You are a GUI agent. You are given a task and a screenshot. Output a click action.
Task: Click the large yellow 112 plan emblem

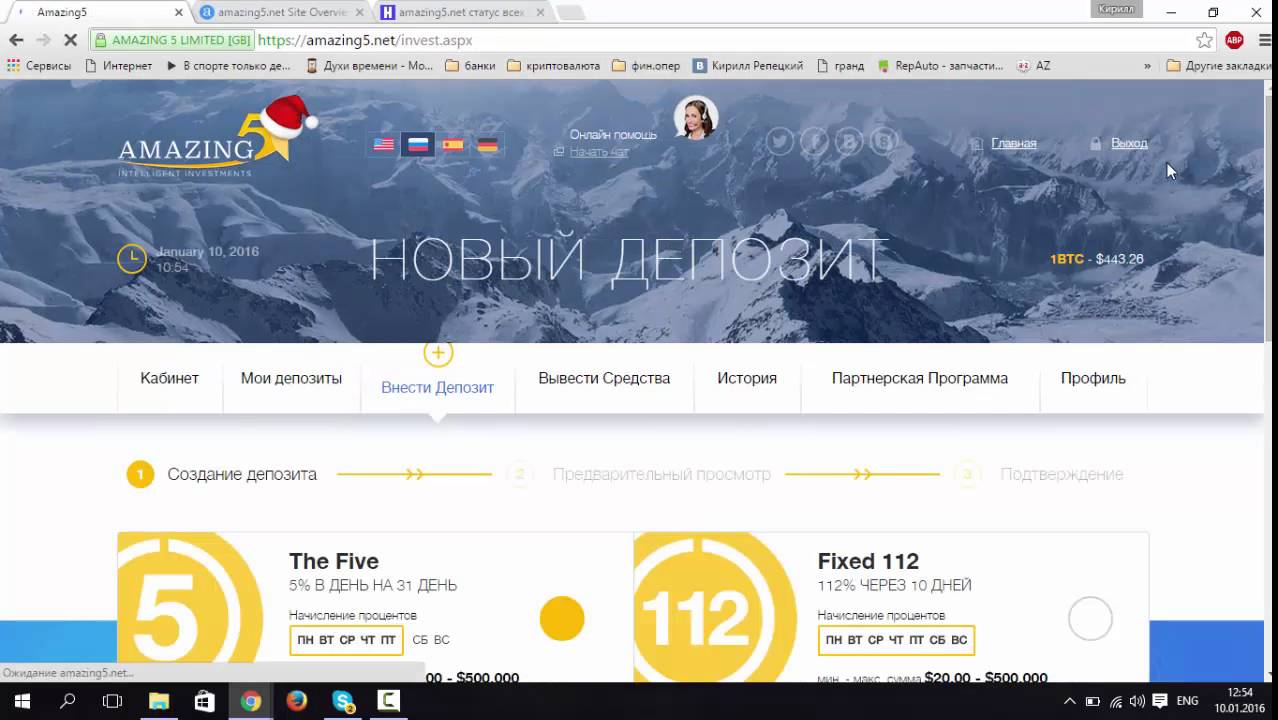(714, 607)
